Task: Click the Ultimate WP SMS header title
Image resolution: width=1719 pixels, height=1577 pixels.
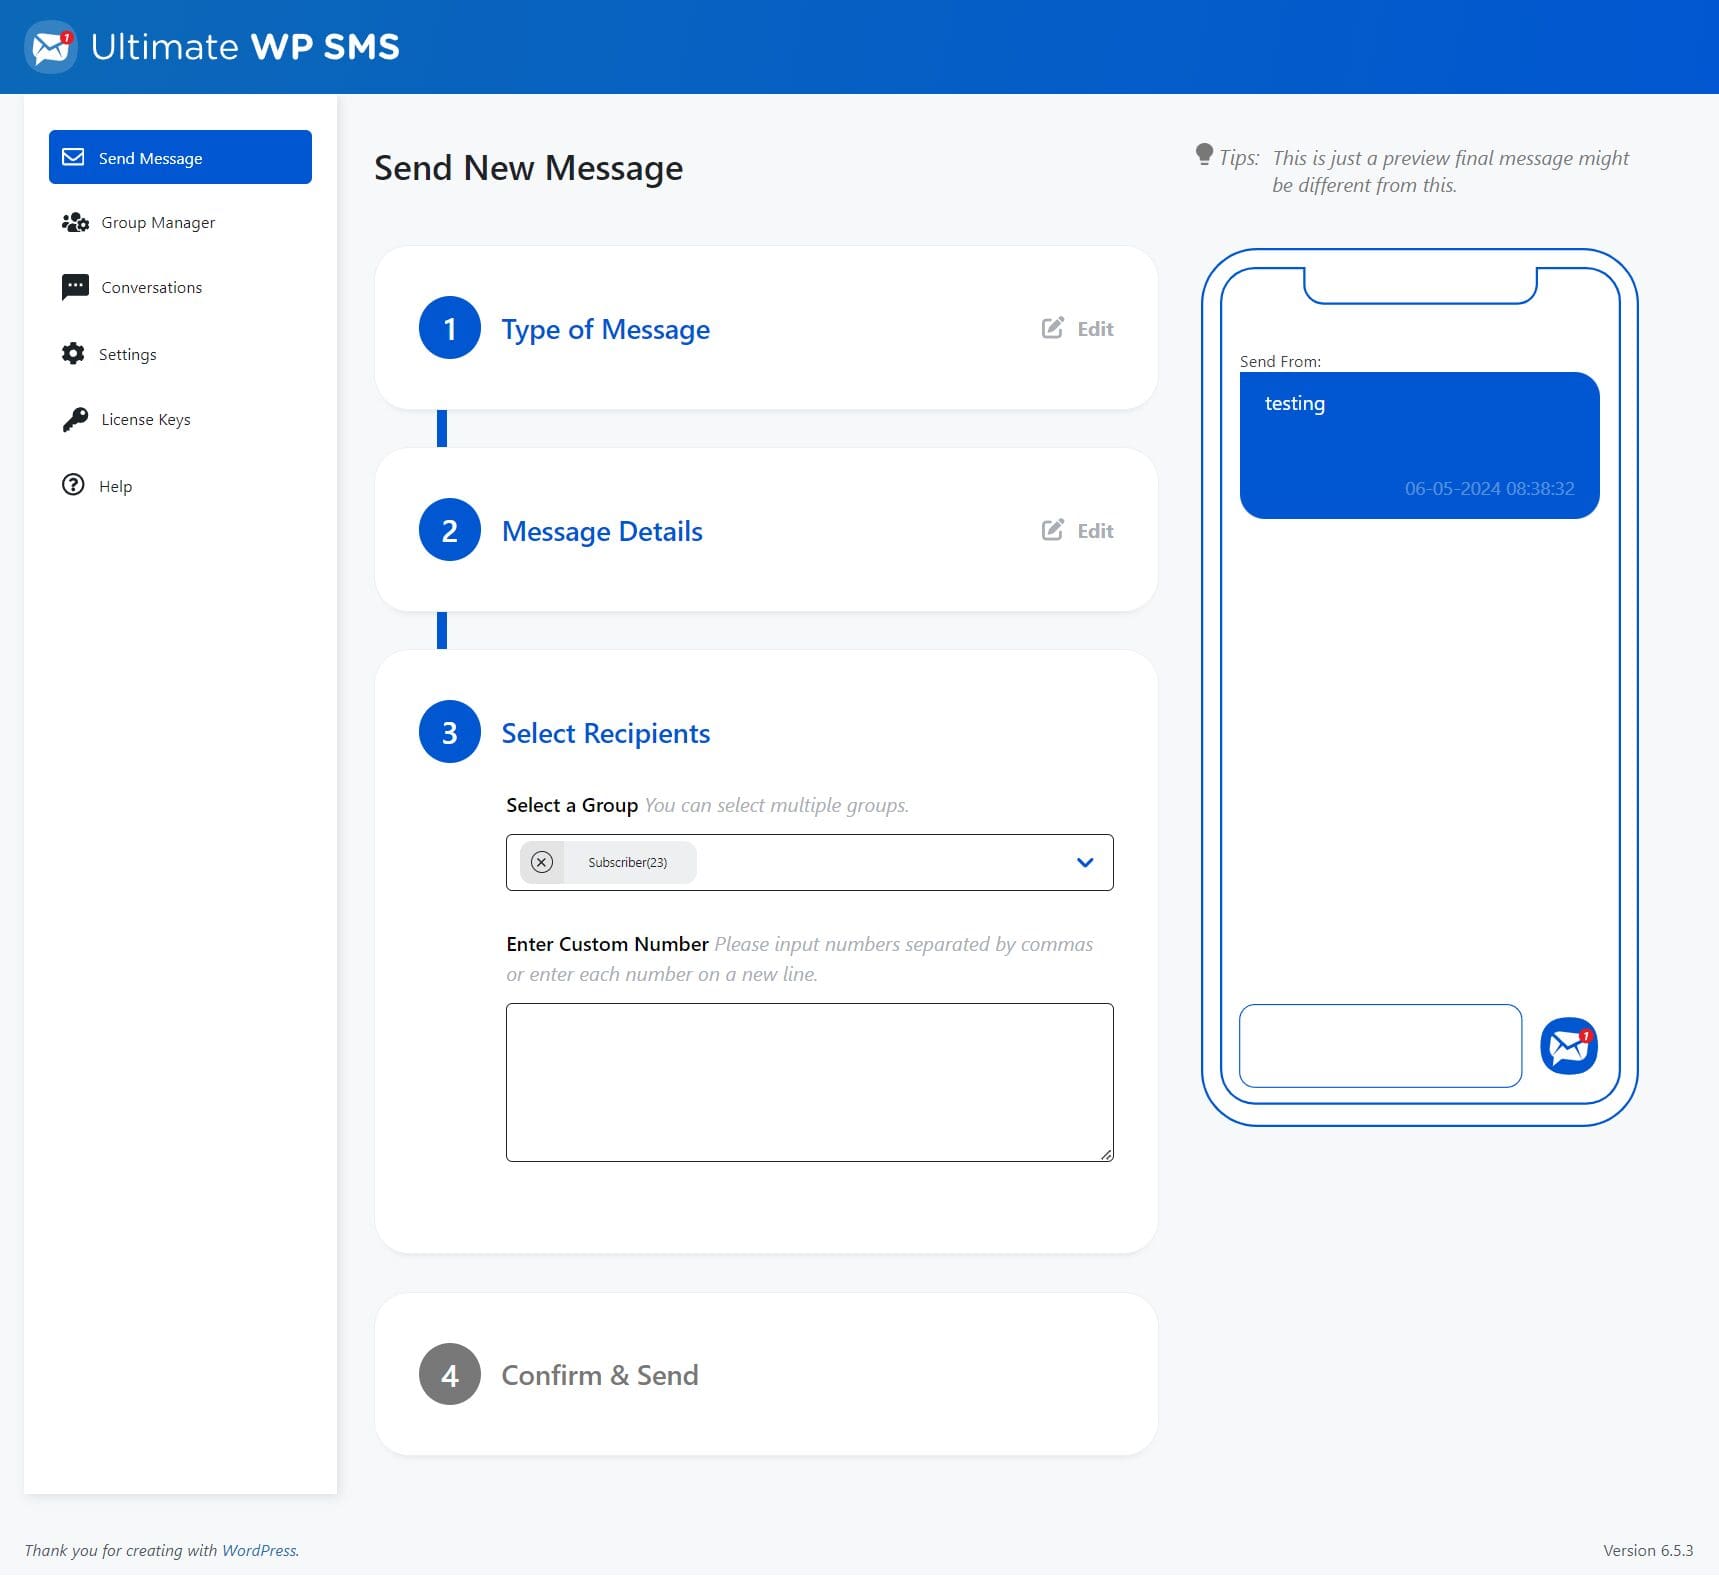Action: [x=245, y=47]
